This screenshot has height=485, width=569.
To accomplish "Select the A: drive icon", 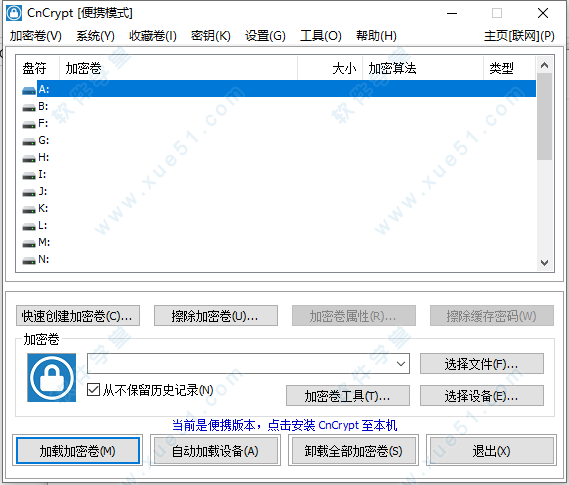I will (x=29, y=90).
